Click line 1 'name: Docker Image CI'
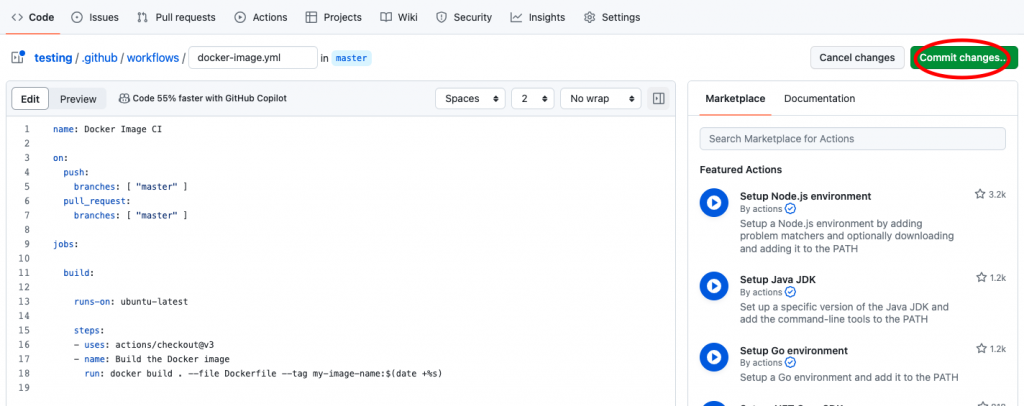 click(107, 129)
